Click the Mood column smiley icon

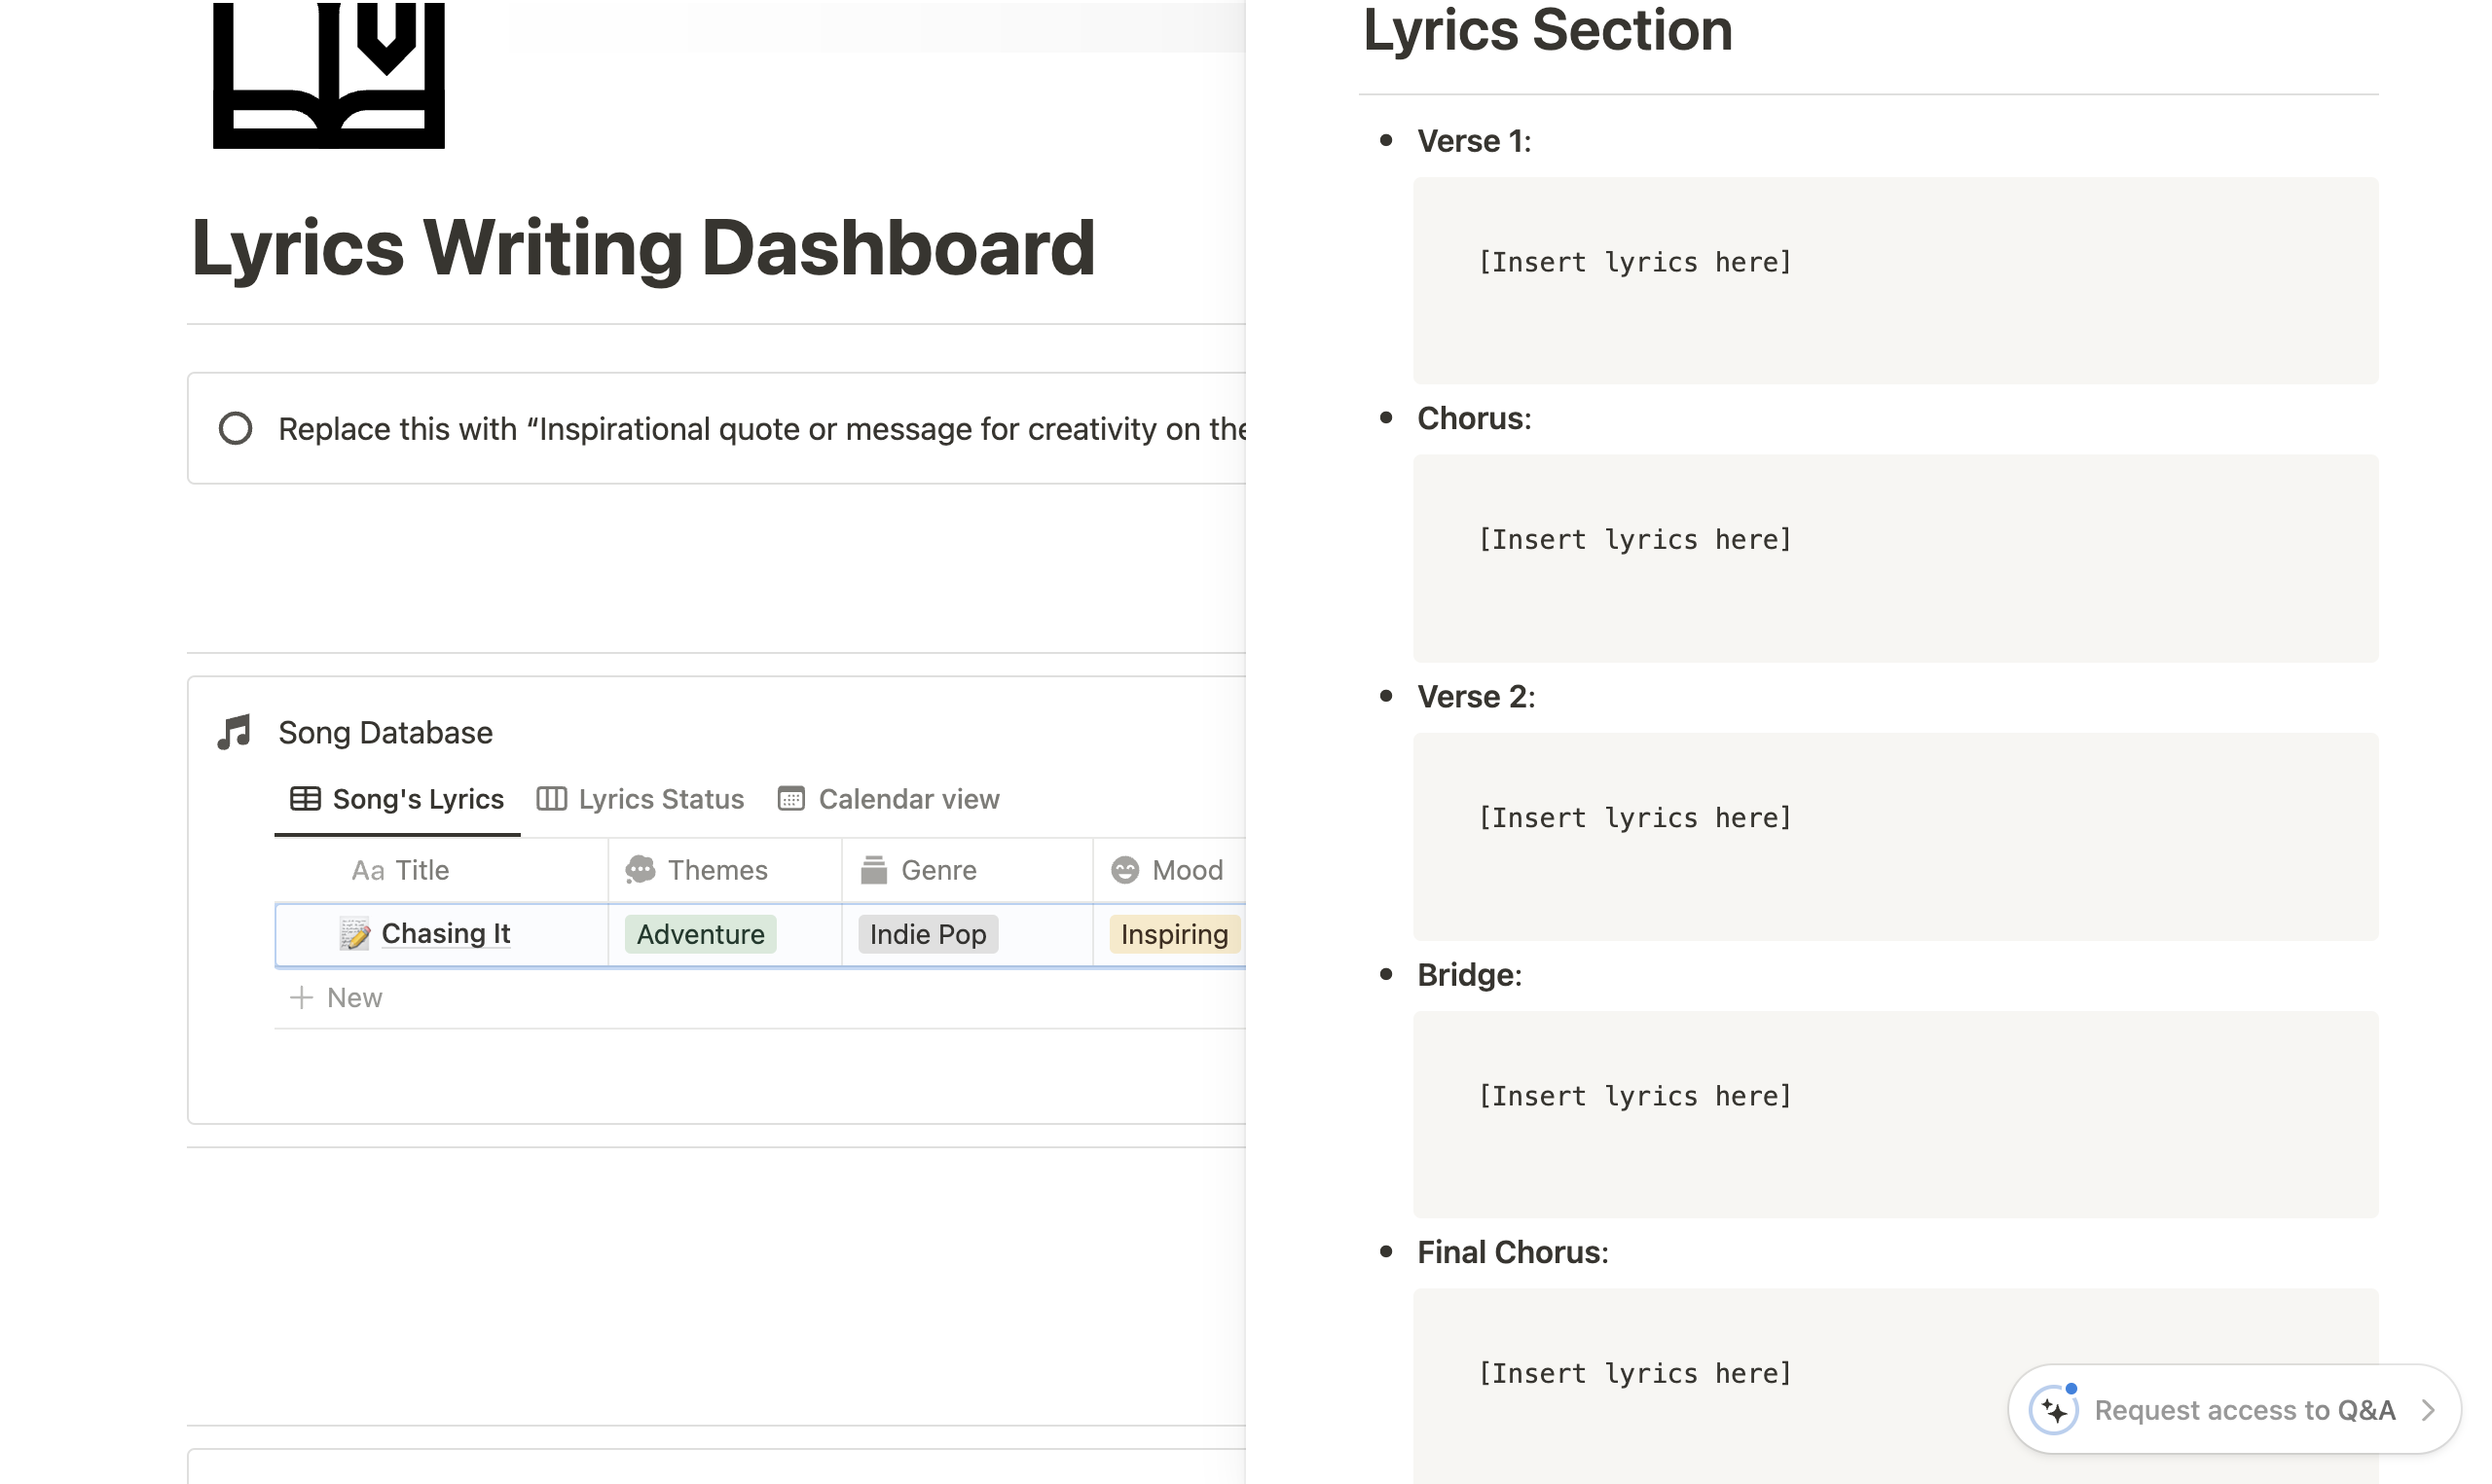tap(1125, 870)
